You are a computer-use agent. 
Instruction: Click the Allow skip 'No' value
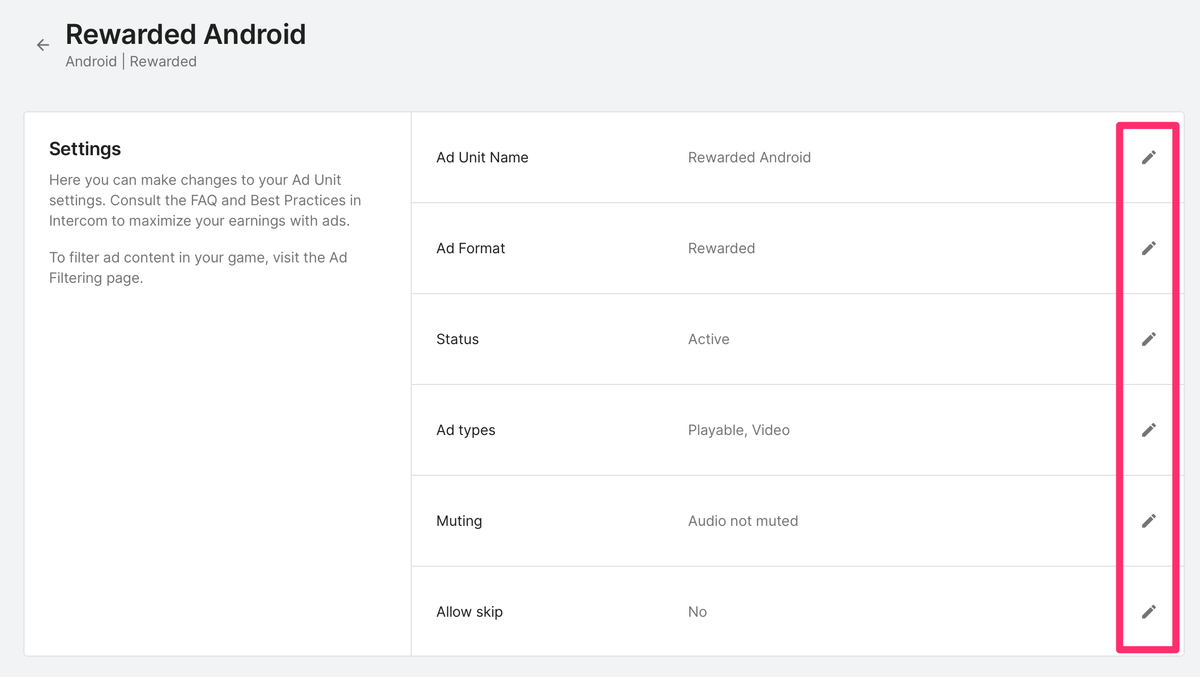(x=697, y=612)
